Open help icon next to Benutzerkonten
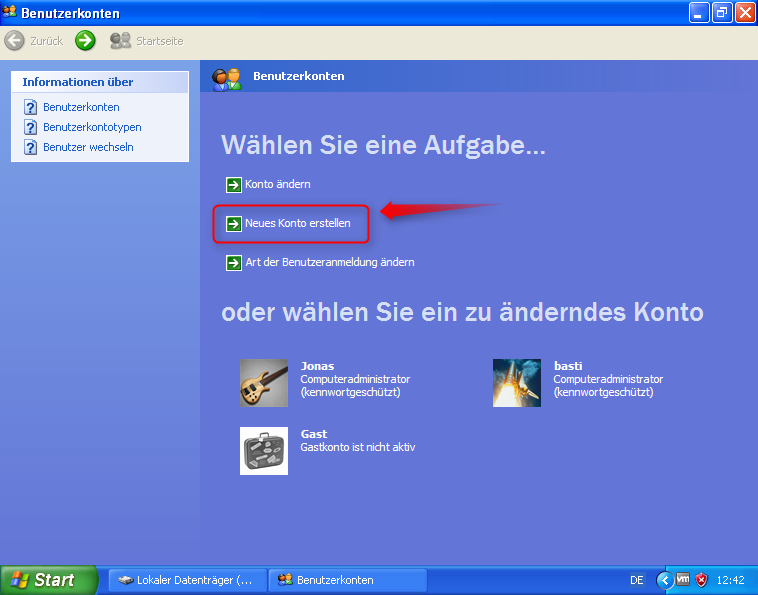758x595 pixels. tap(30, 107)
